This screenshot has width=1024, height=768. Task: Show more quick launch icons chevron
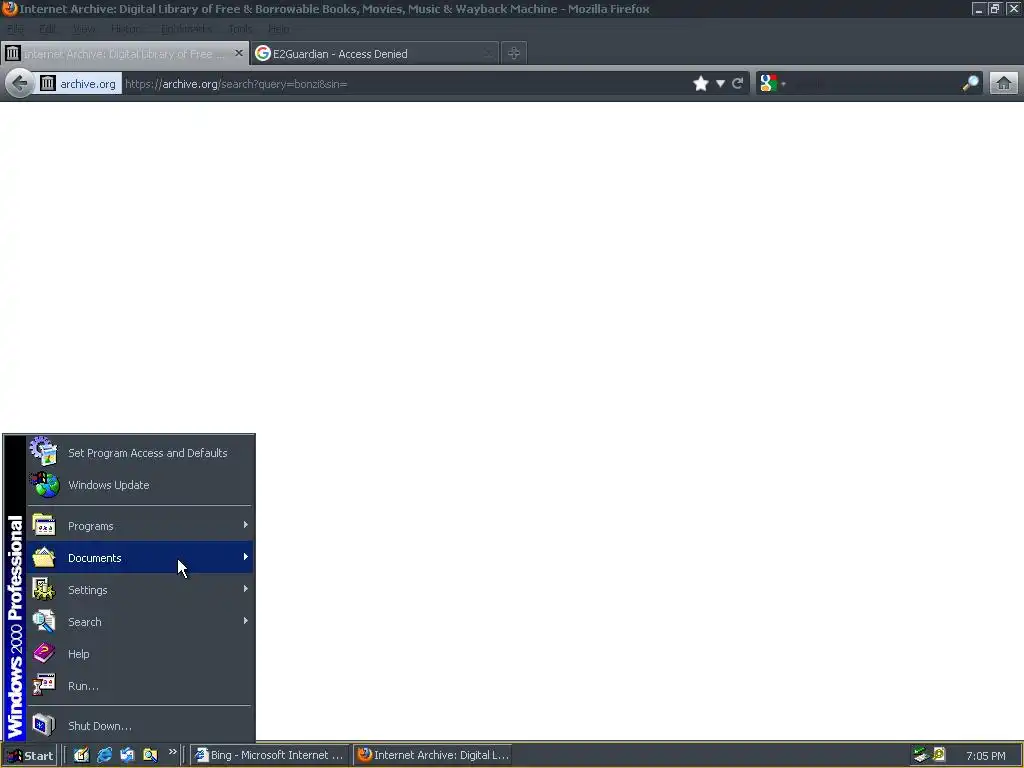click(x=172, y=752)
